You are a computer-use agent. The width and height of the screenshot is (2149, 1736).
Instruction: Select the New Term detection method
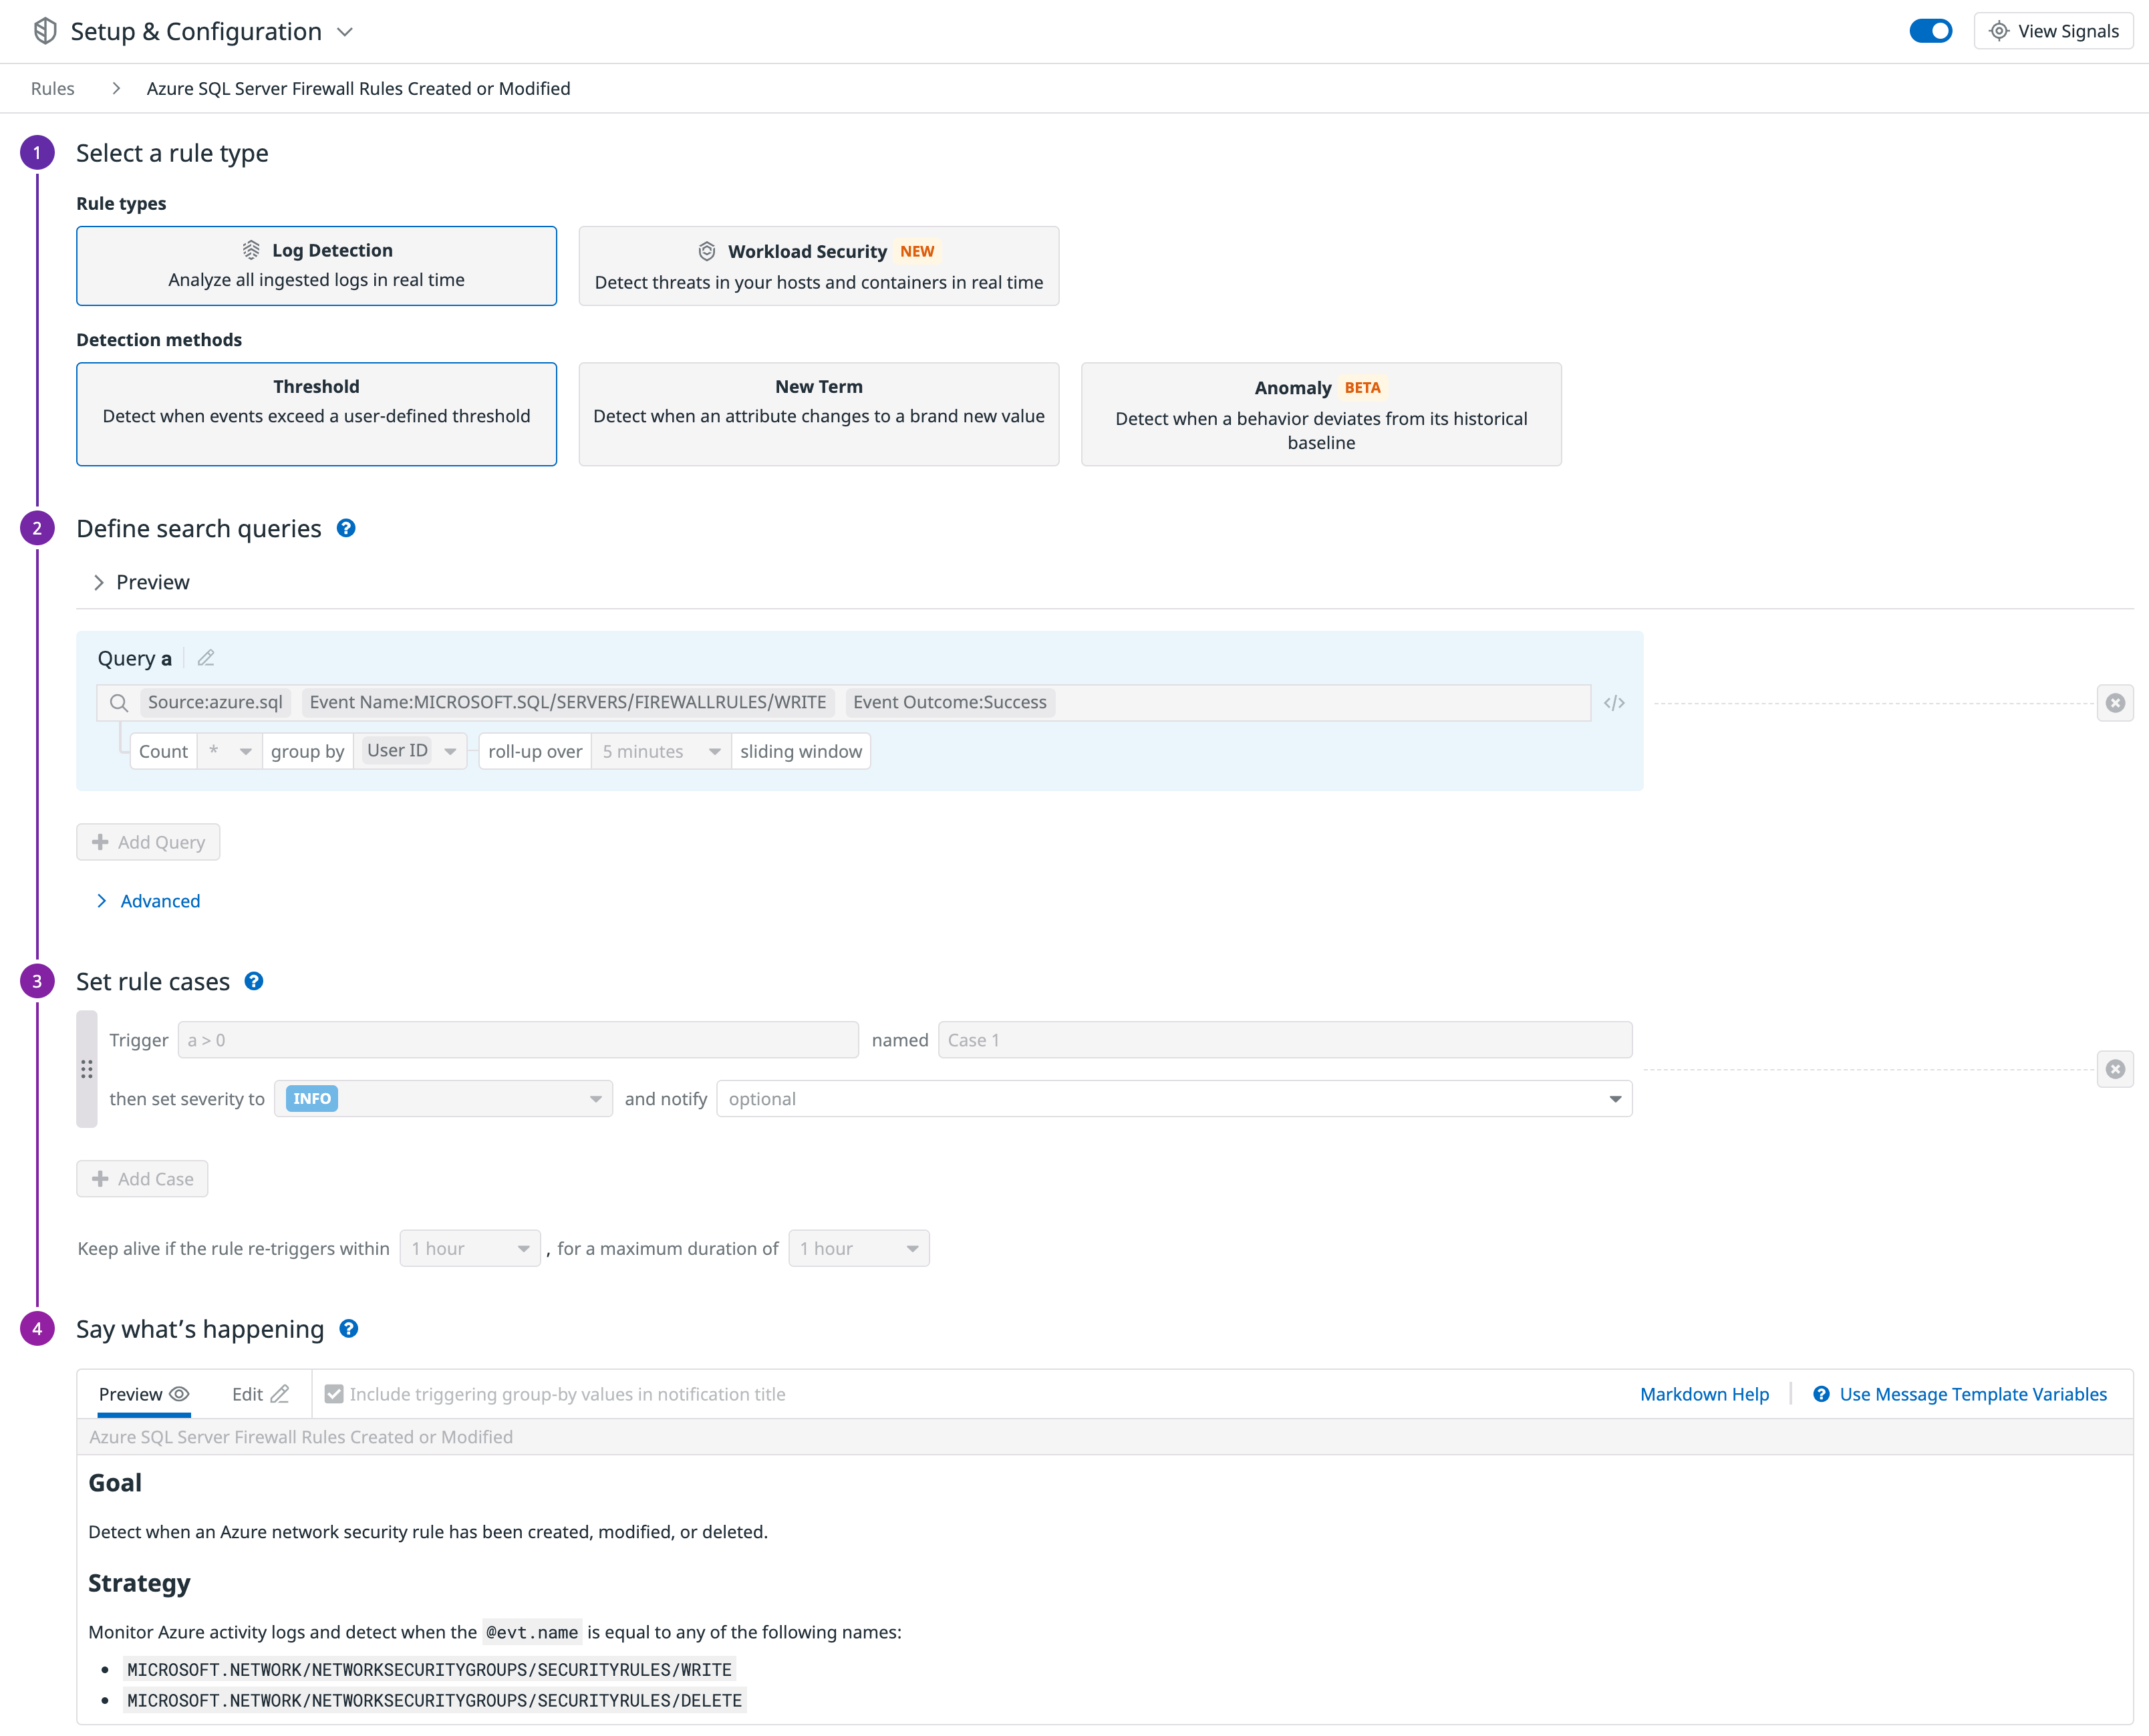[x=818, y=414]
